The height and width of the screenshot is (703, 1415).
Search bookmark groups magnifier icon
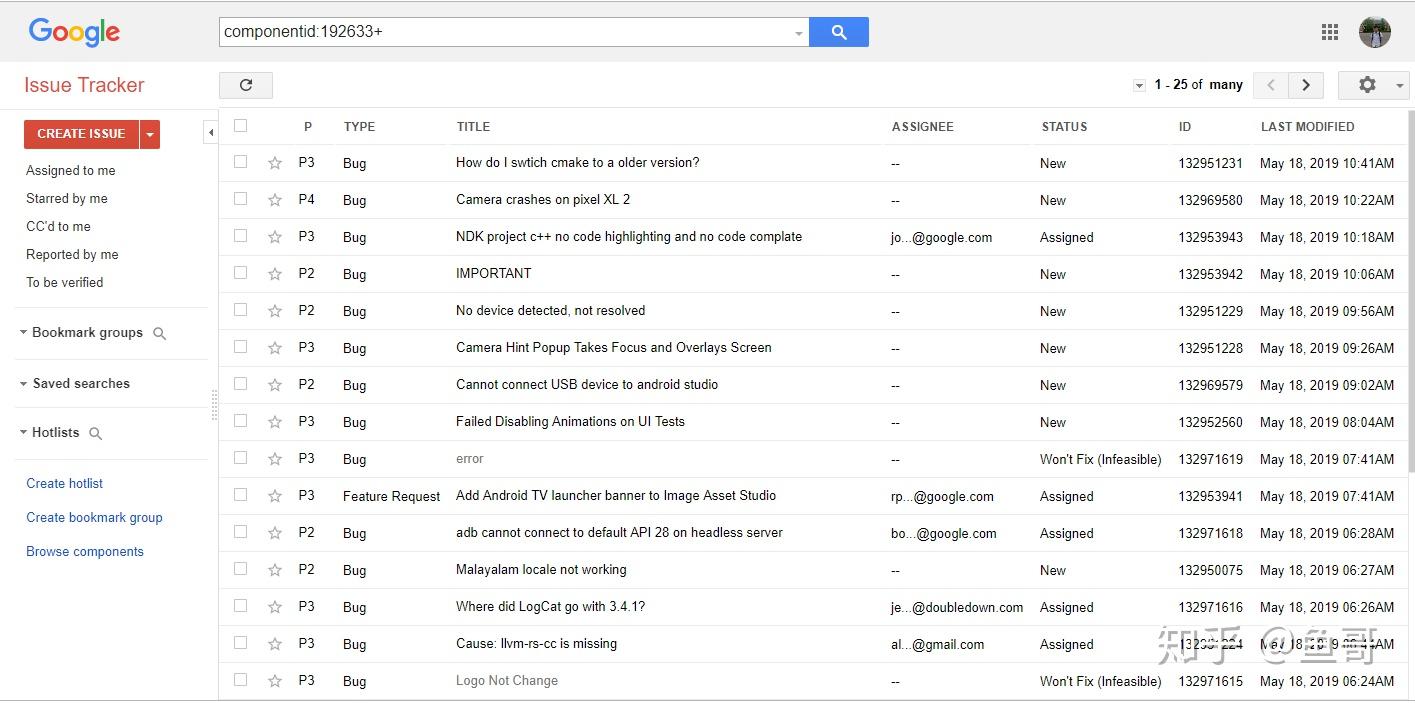(x=159, y=333)
